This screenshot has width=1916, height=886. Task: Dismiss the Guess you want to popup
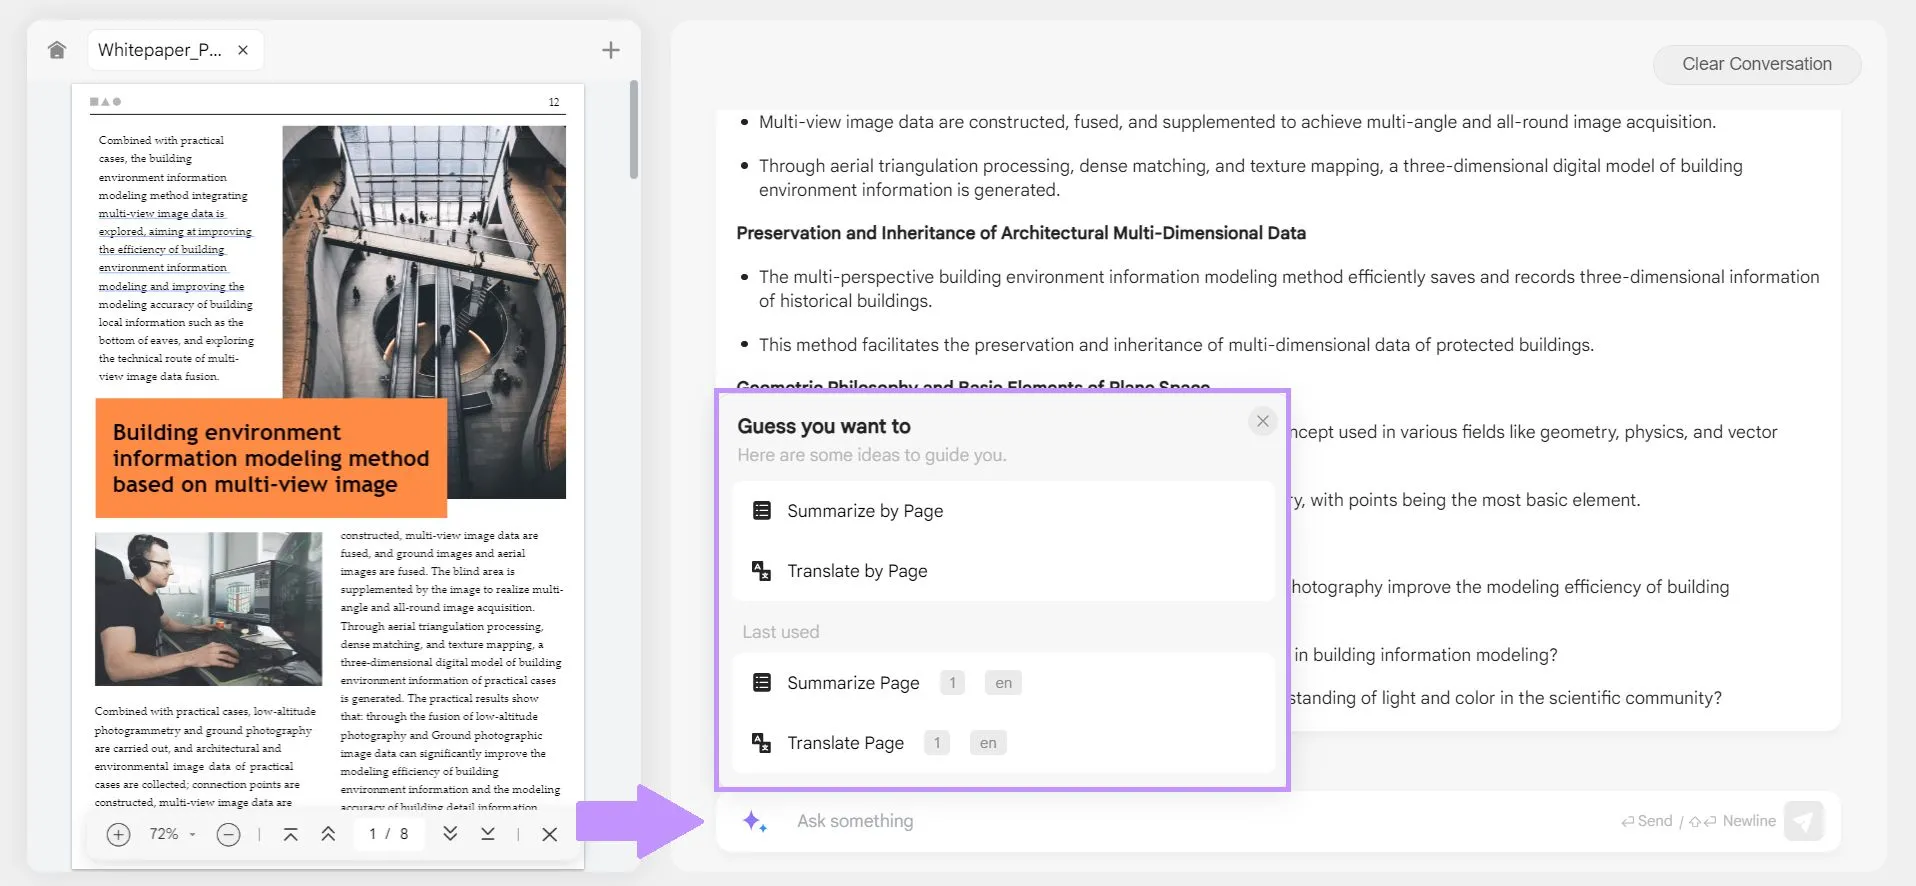click(1262, 421)
